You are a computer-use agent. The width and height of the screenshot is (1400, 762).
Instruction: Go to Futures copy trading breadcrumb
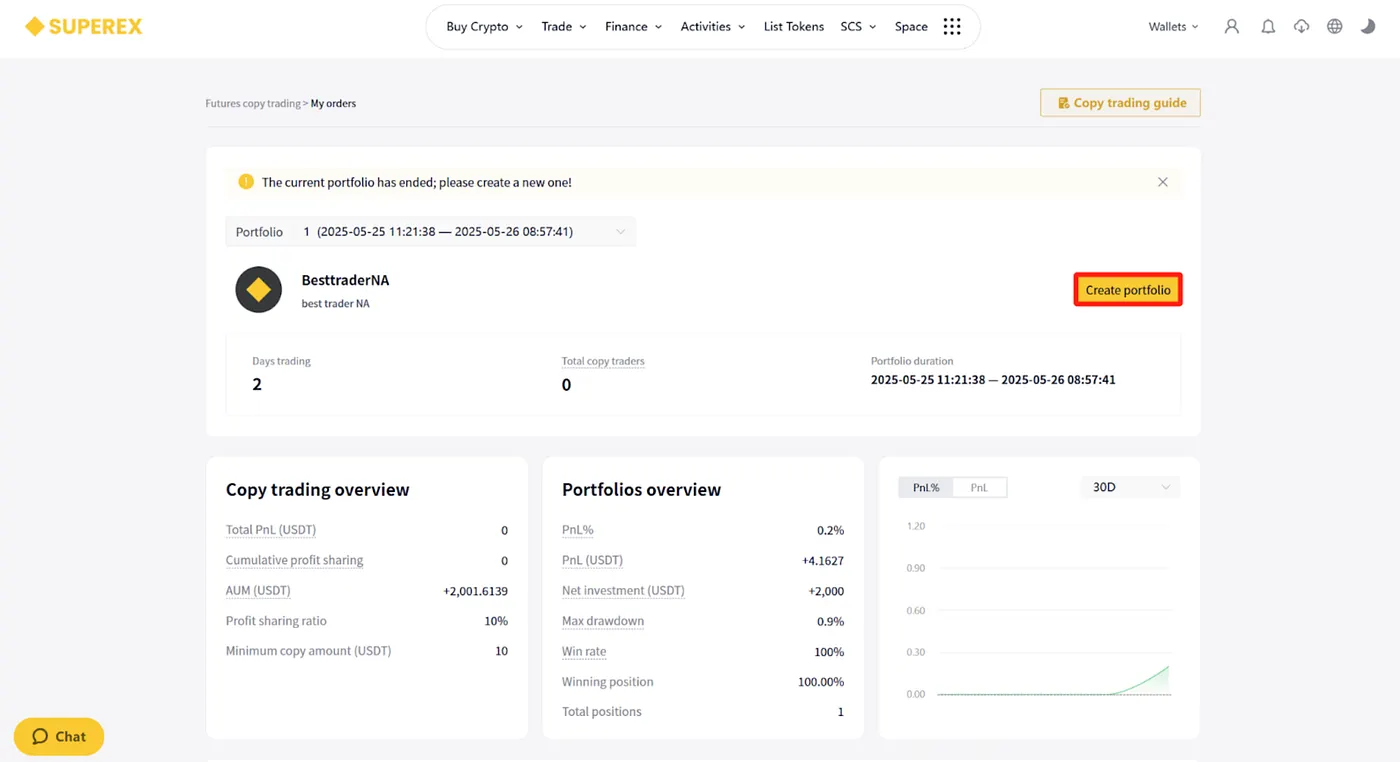[x=253, y=103]
